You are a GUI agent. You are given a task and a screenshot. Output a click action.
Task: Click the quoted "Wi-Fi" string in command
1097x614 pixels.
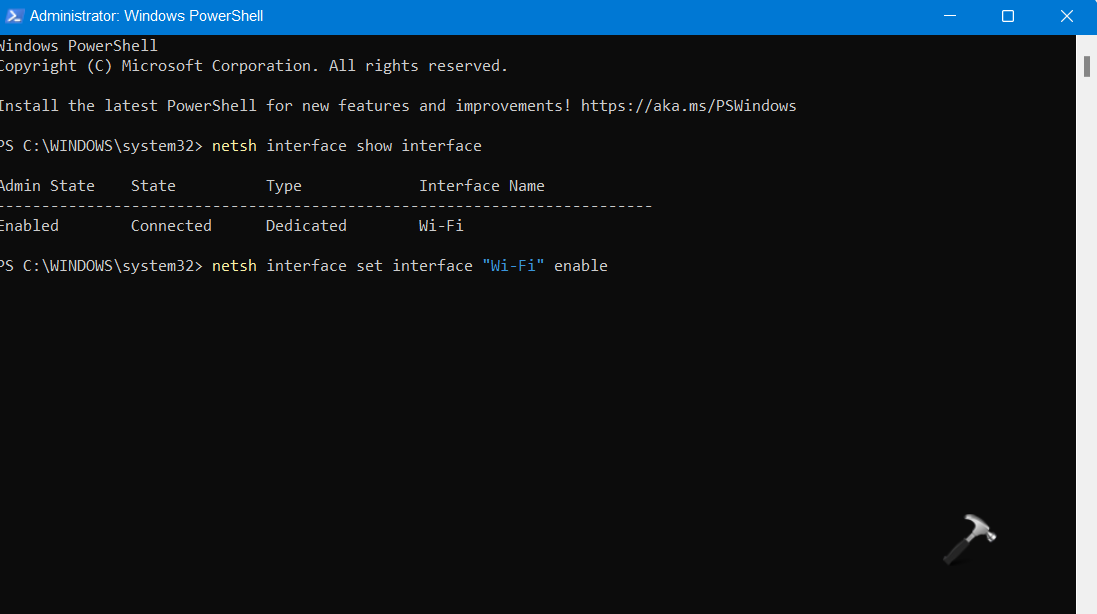pos(513,266)
